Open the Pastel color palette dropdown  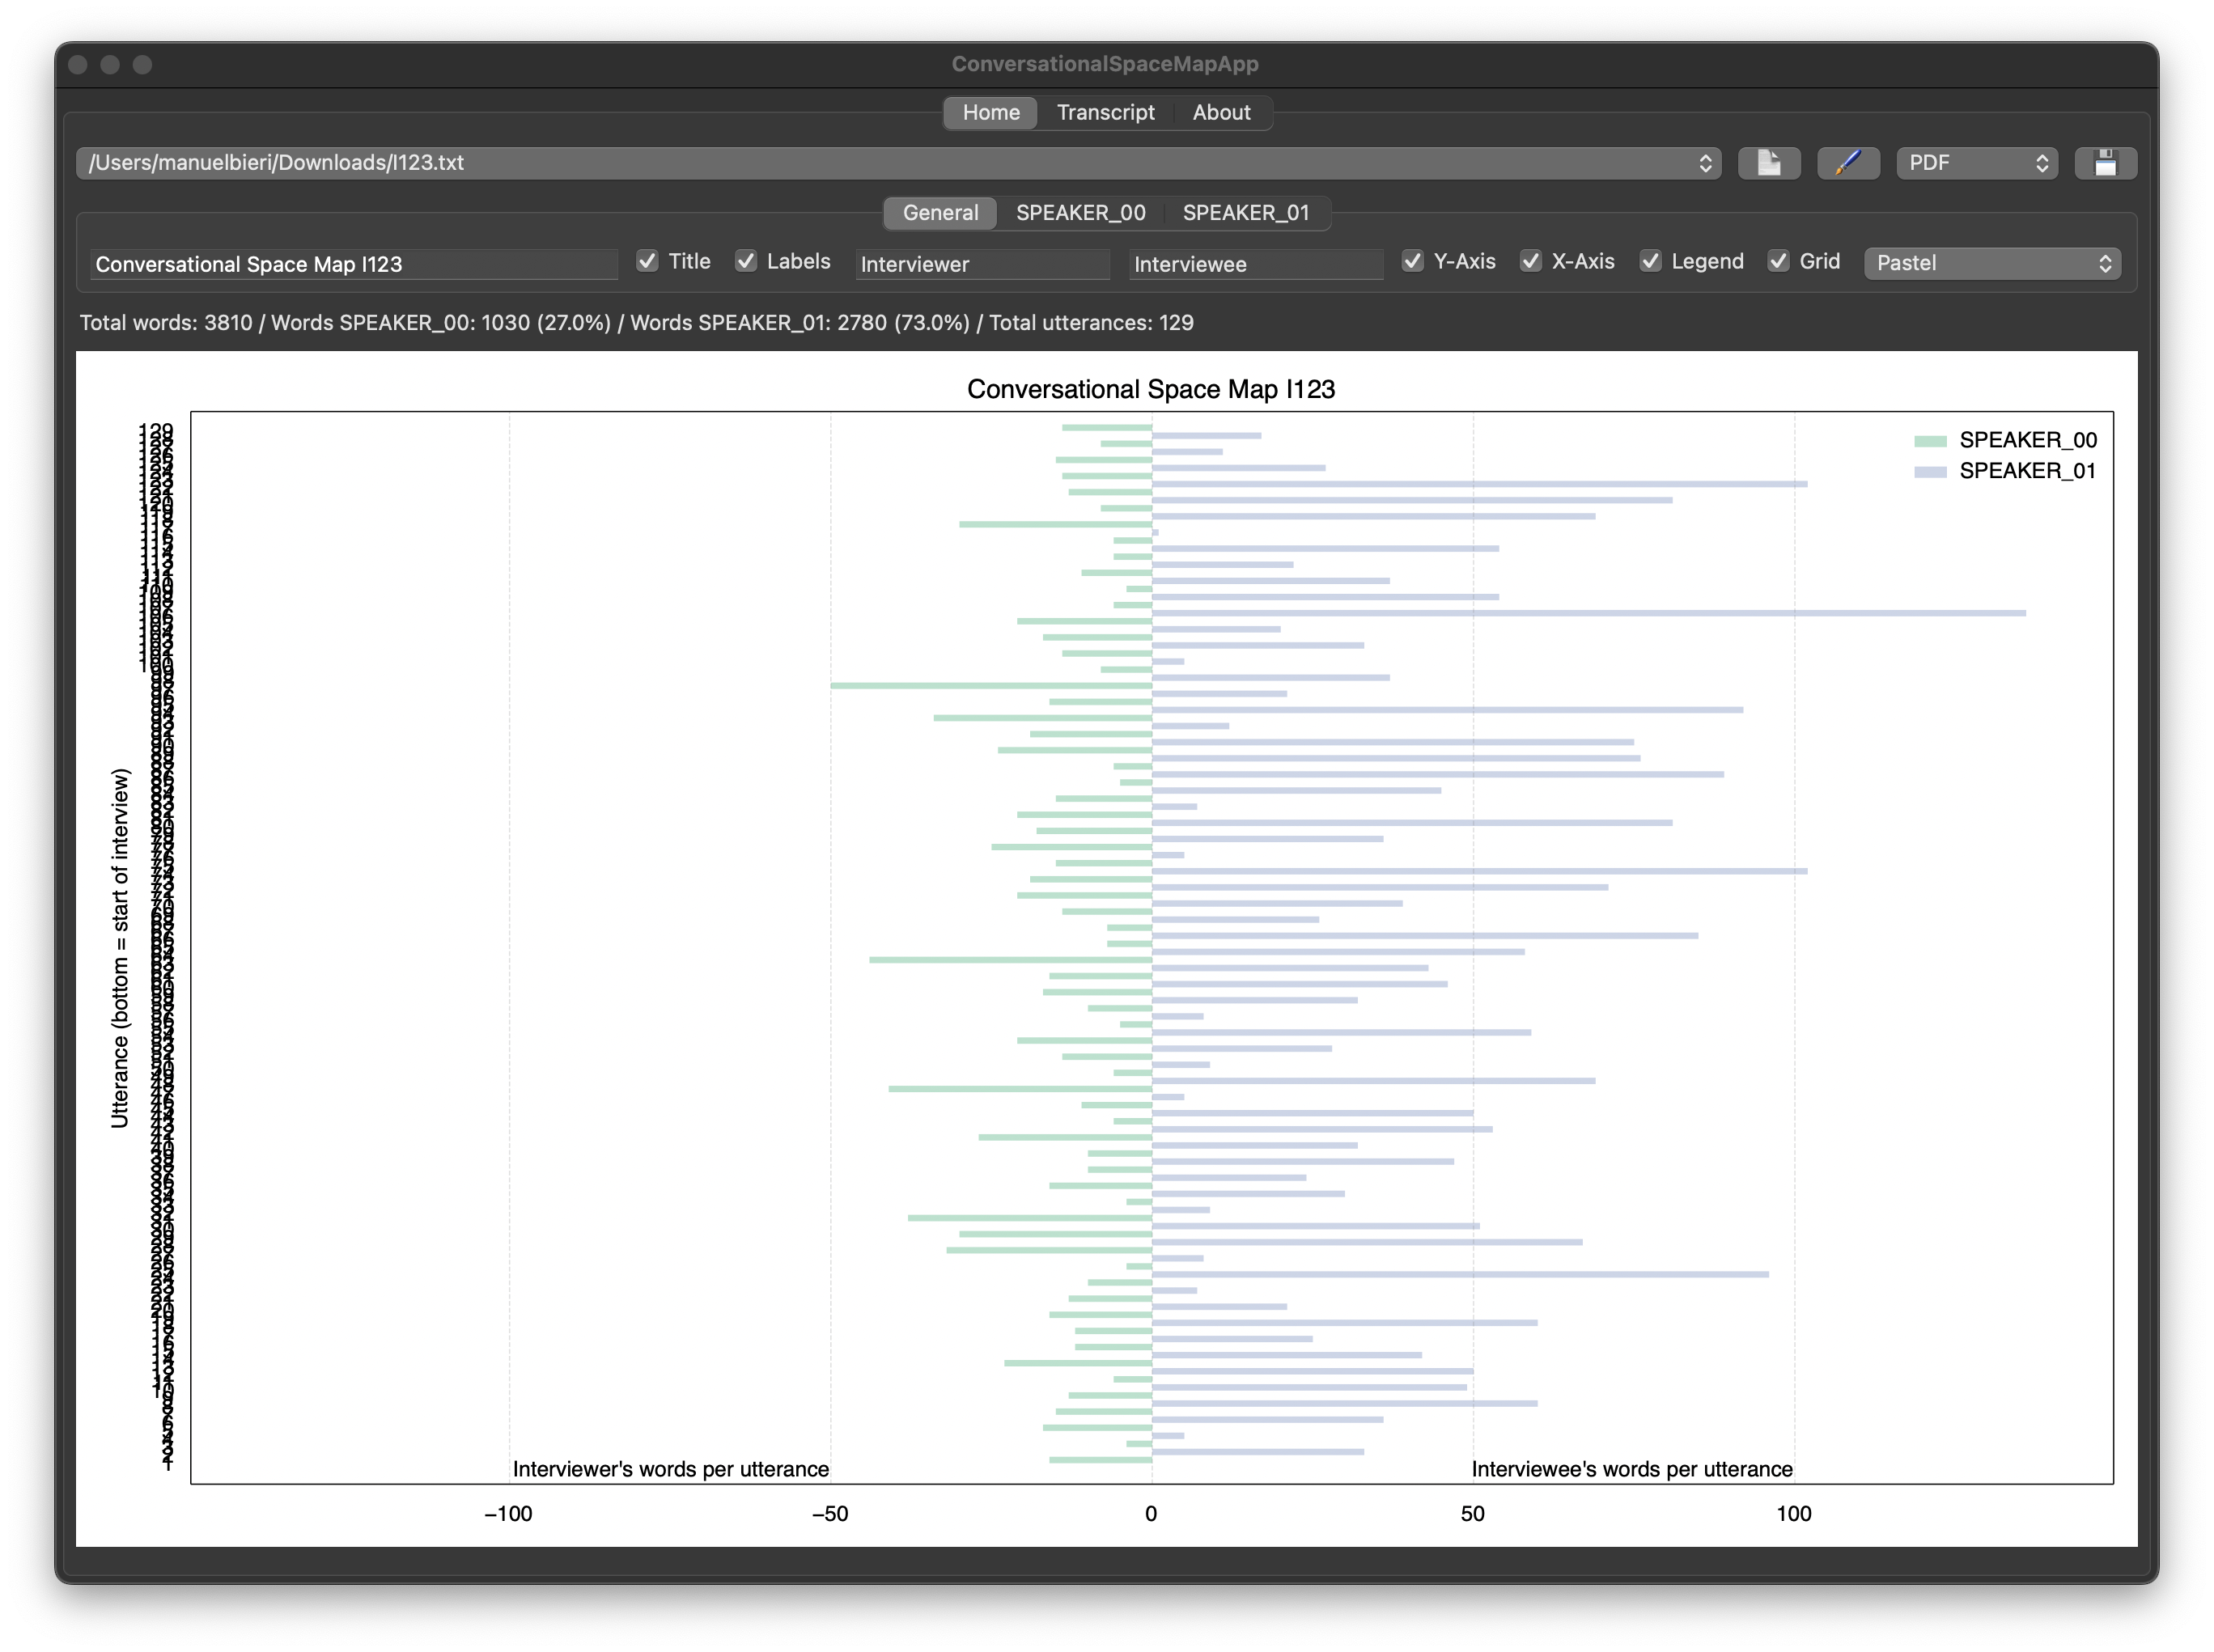pos(1992,263)
